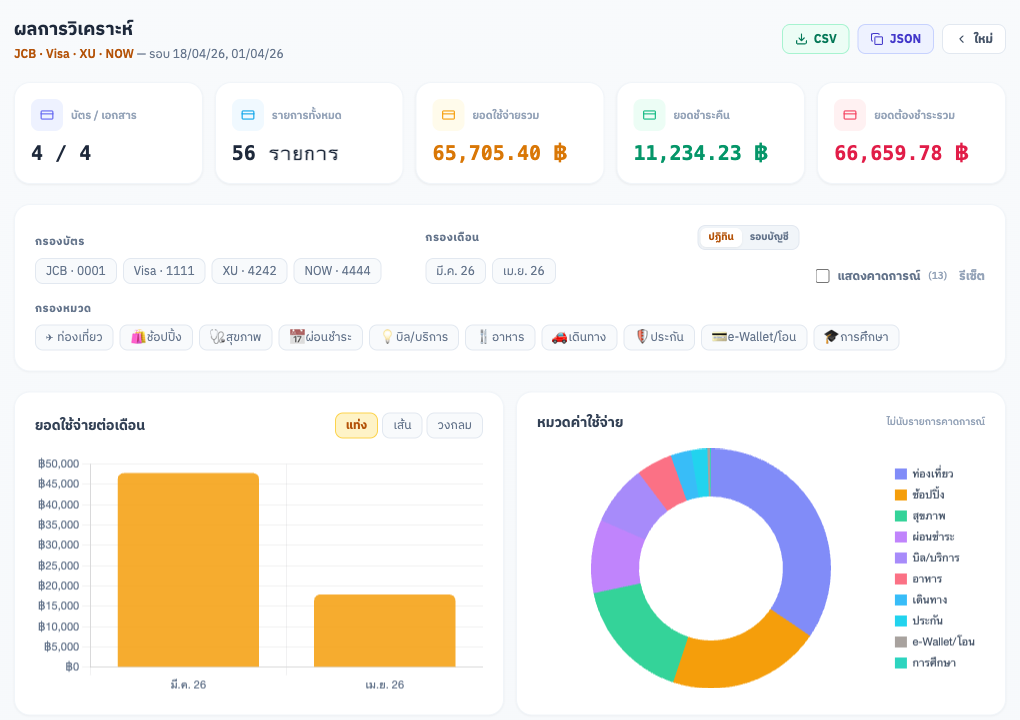Filter by card NOW · 4444
This screenshot has height=720, width=1020.
[x=338, y=271]
